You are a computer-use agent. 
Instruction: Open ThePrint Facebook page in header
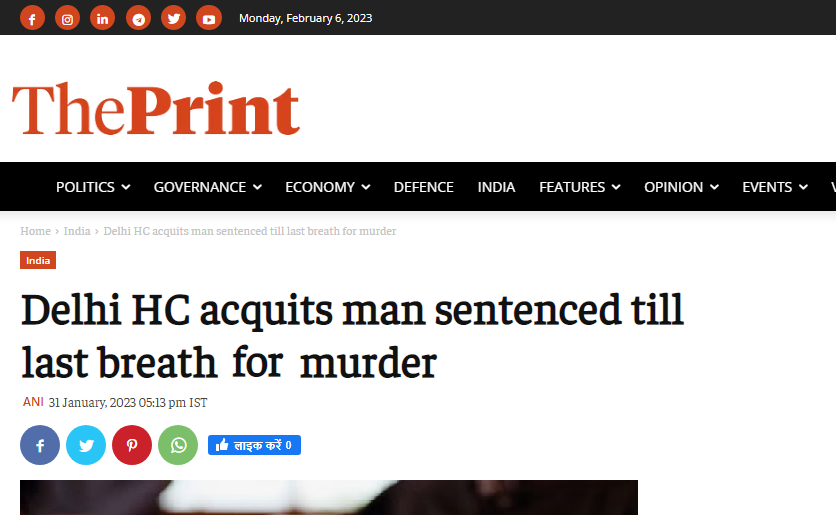point(33,18)
